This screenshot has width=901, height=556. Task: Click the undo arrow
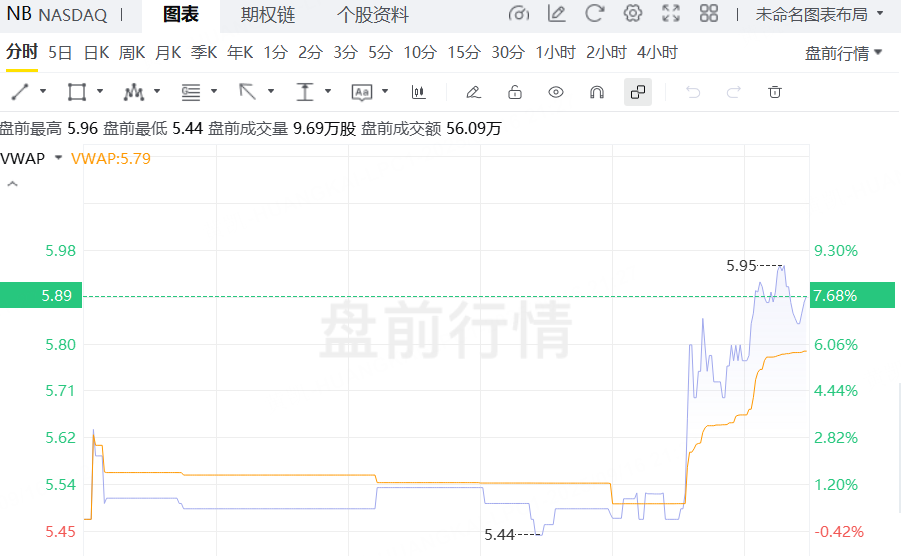coord(693,92)
